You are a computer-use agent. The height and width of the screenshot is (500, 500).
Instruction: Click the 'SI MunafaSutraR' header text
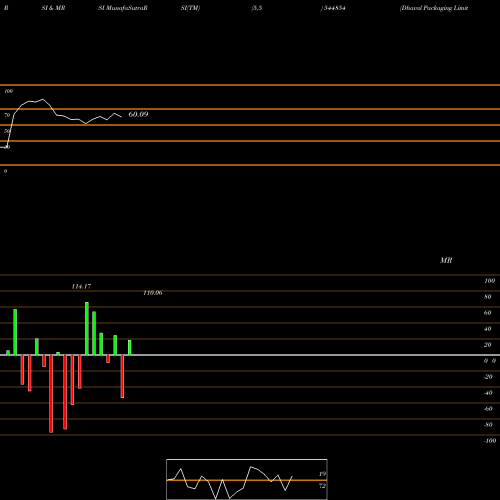pos(123,8)
